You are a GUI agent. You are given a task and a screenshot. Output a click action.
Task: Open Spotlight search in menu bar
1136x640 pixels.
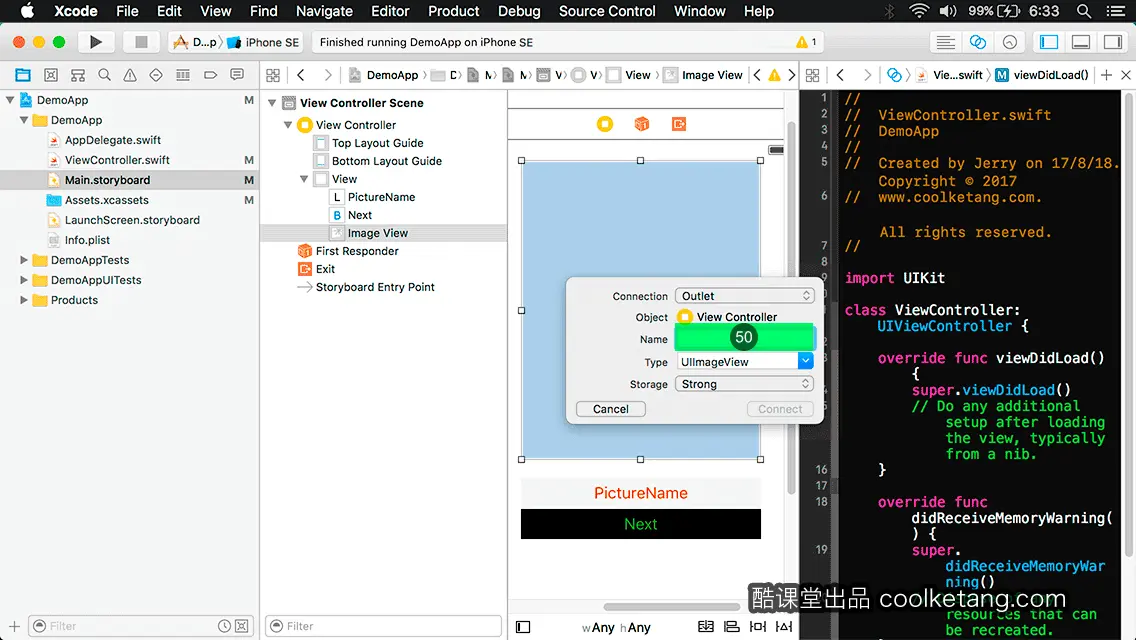pos(1084,11)
